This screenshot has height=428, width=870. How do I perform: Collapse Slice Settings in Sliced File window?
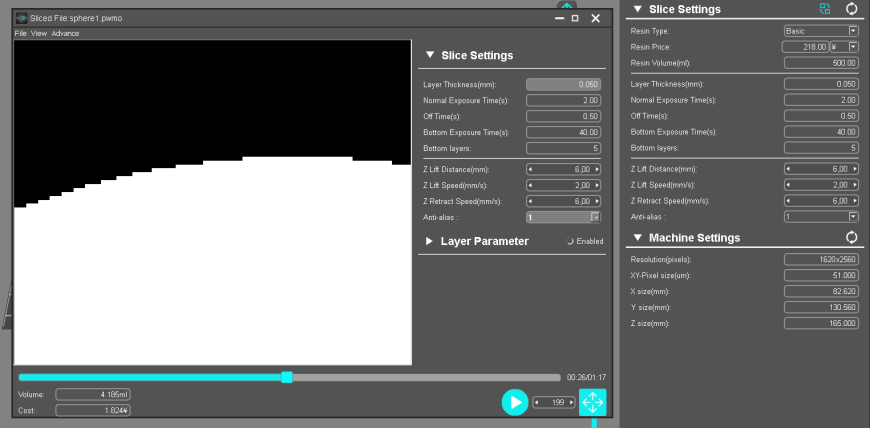[429, 55]
